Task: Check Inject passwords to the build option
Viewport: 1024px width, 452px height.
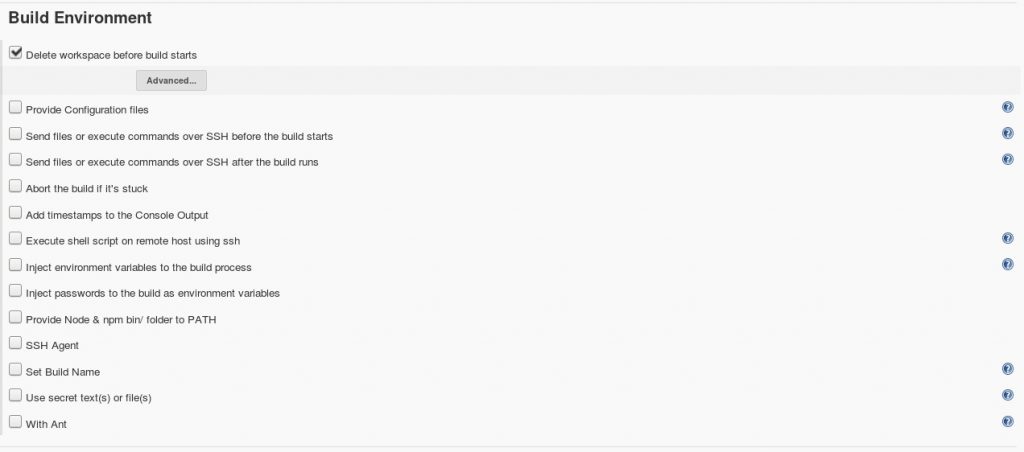Action: [x=16, y=291]
